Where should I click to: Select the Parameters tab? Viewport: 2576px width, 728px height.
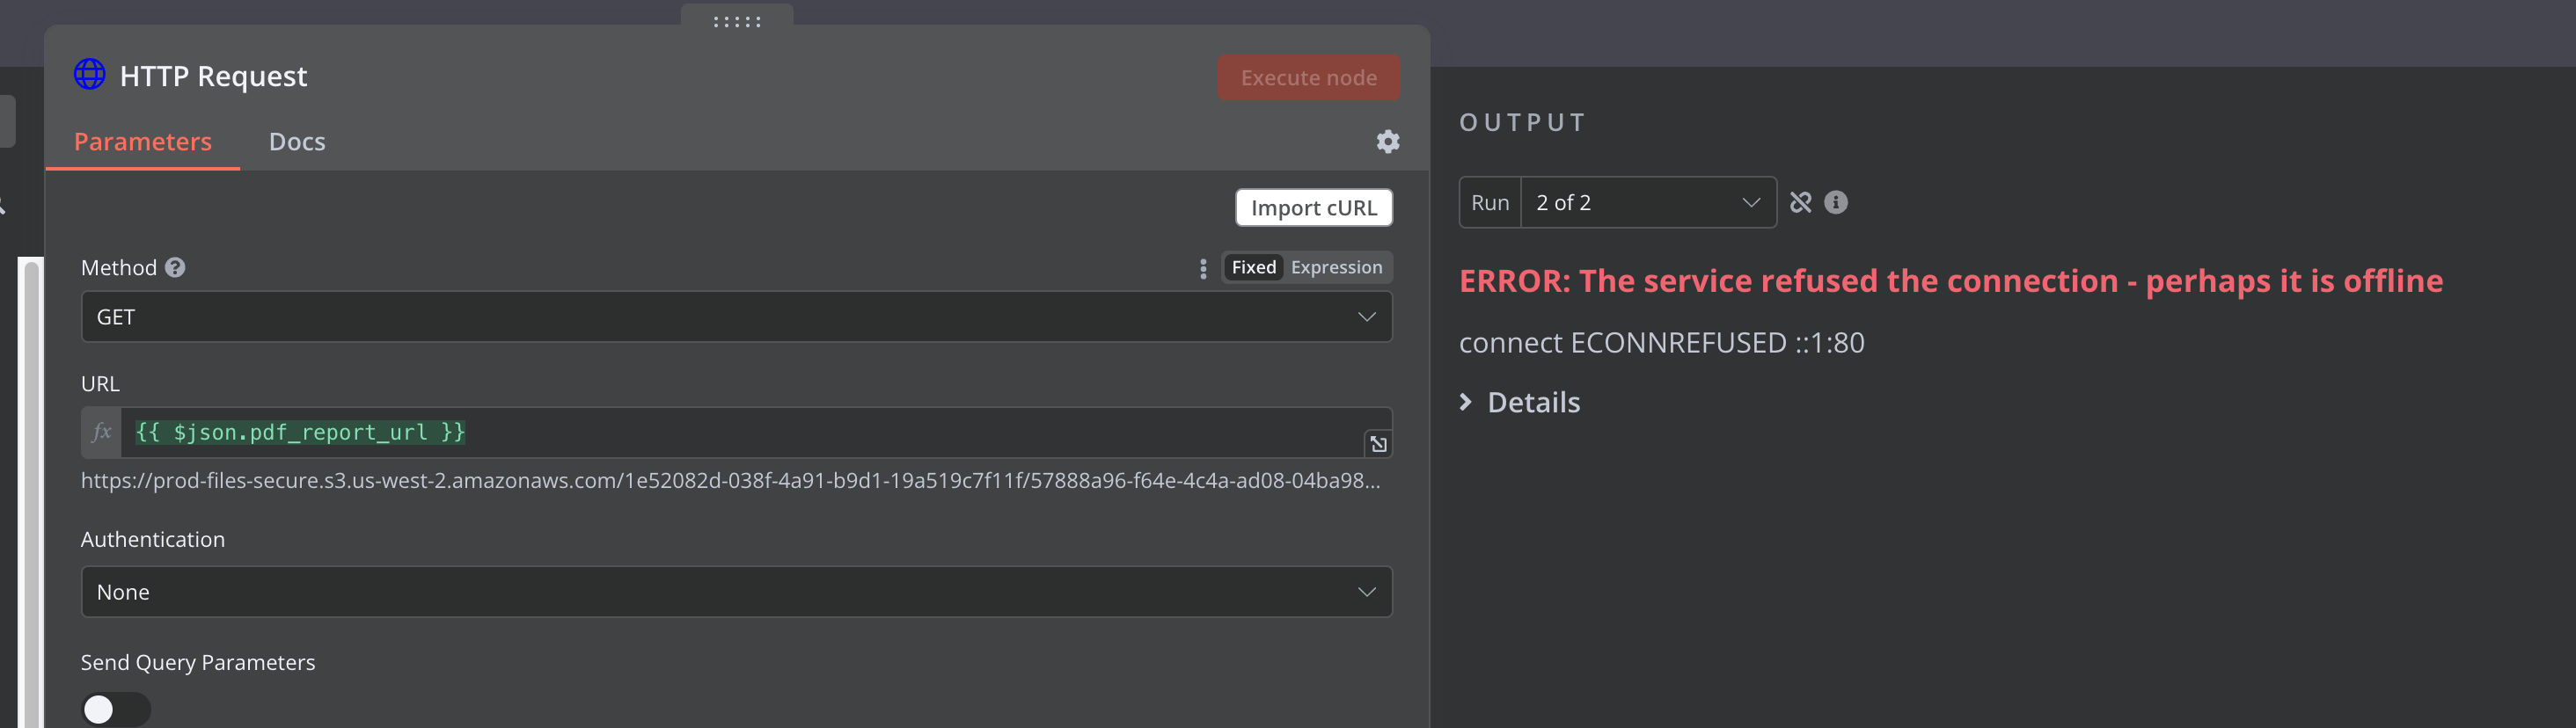143,142
